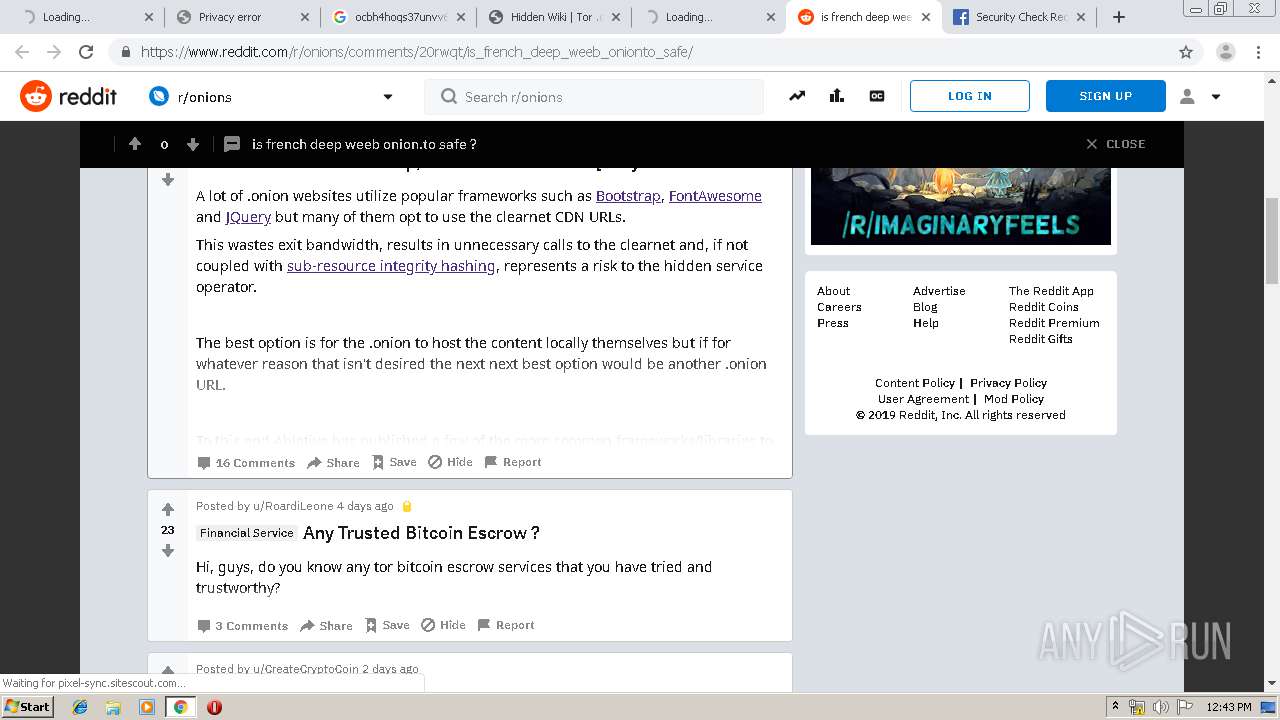Click the address bar URL
This screenshot has width=1280, height=720.
pyautogui.click(x=416, y=52)
